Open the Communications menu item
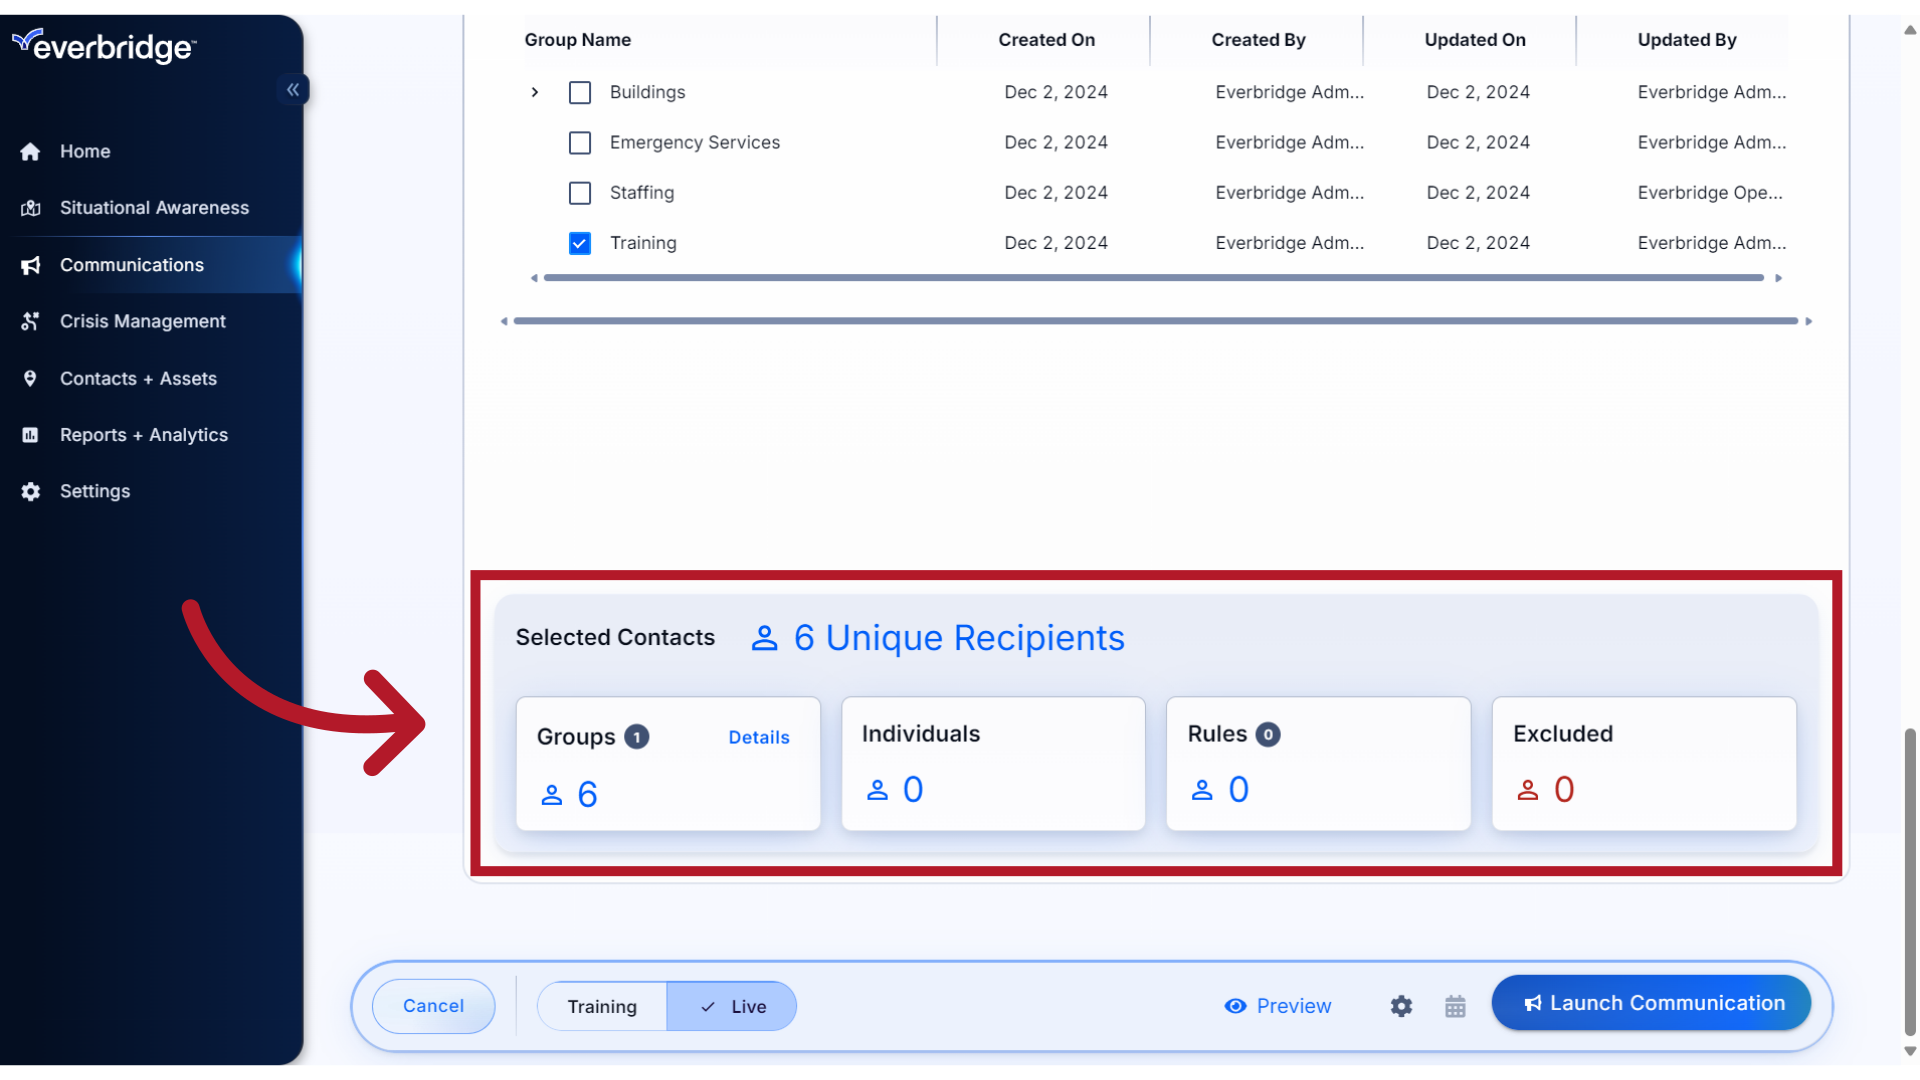1920x1080 pixels. 132,265
